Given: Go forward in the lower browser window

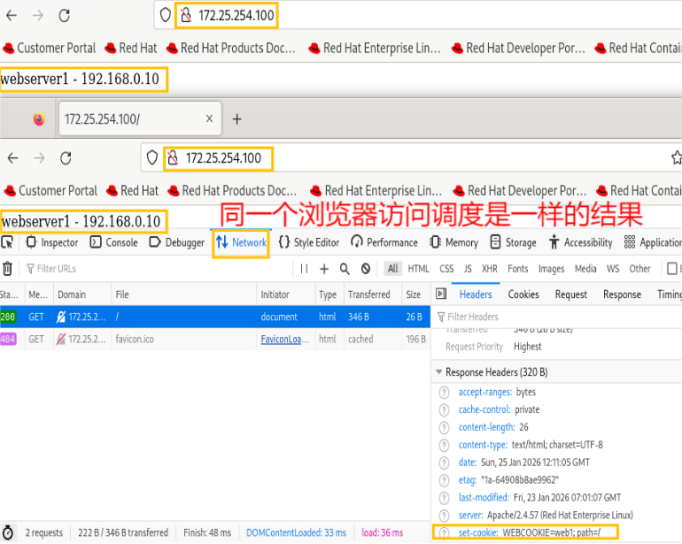Looking at the screenshot, I should click(39, 158).
